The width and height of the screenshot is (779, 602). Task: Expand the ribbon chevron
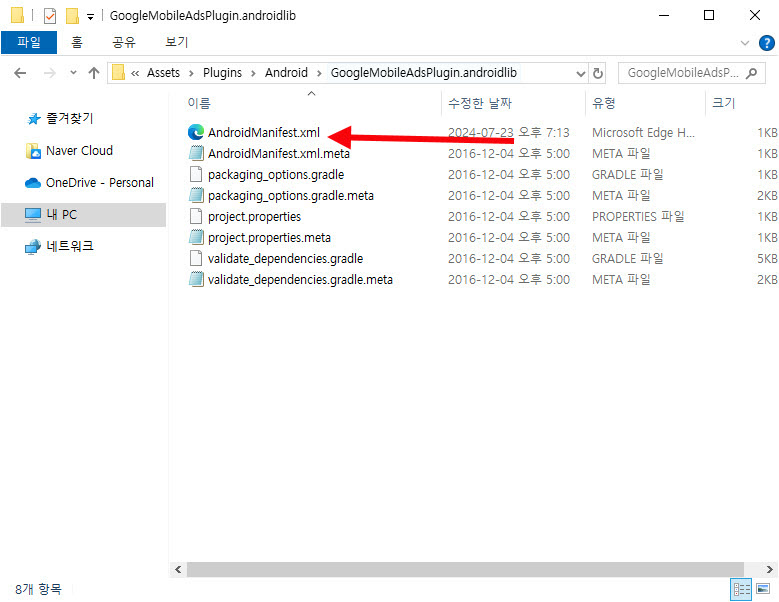pos(745,43)
